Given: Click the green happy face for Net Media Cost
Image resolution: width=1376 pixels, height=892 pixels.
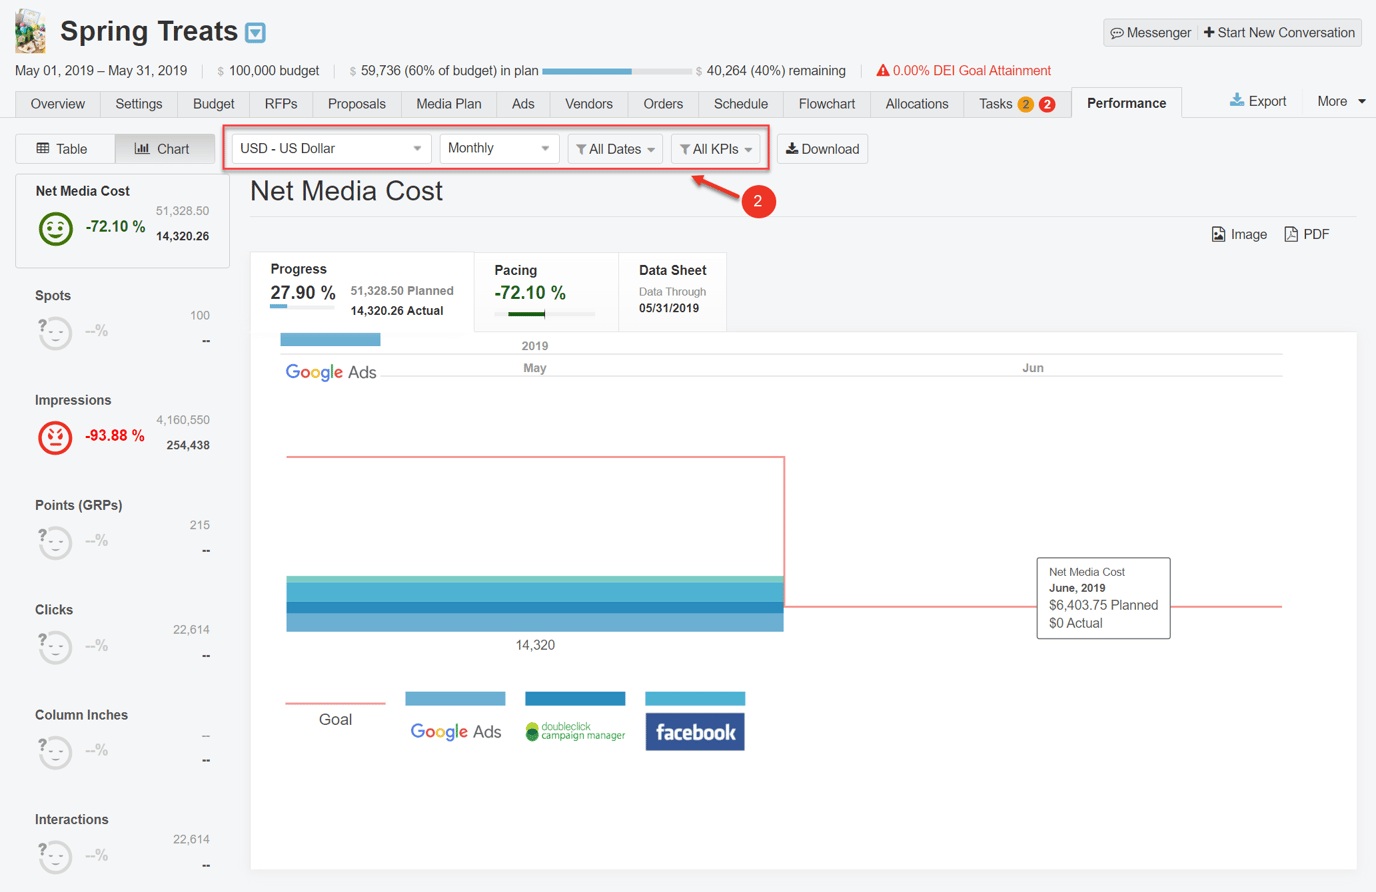Looking at the screenshot, I should click(55, 228).
